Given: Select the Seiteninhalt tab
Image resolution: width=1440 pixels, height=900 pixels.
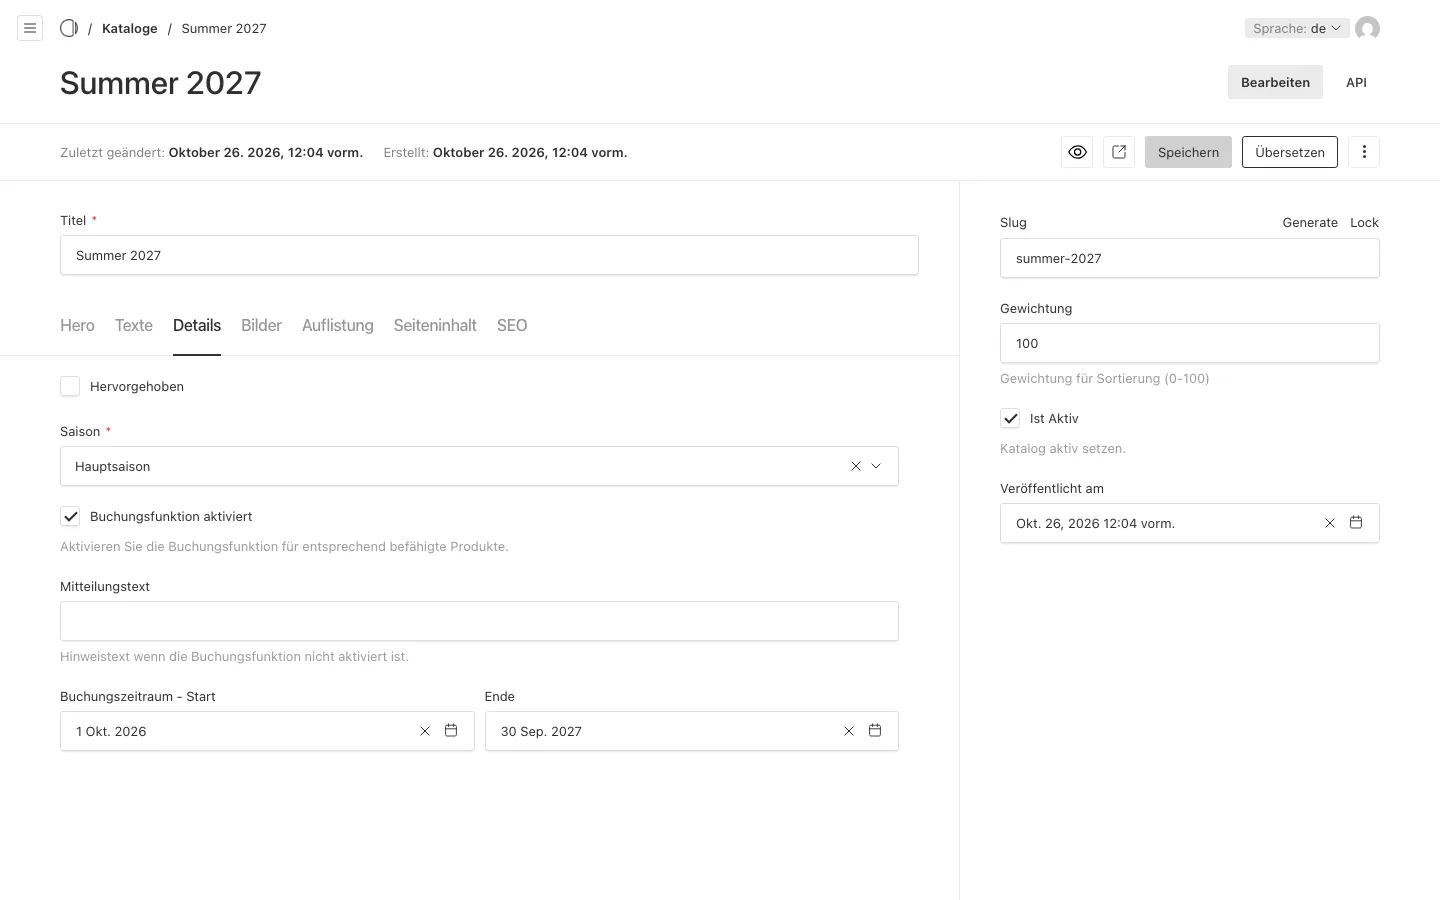Looking at the screenshot, I should [x=435, y=326].
